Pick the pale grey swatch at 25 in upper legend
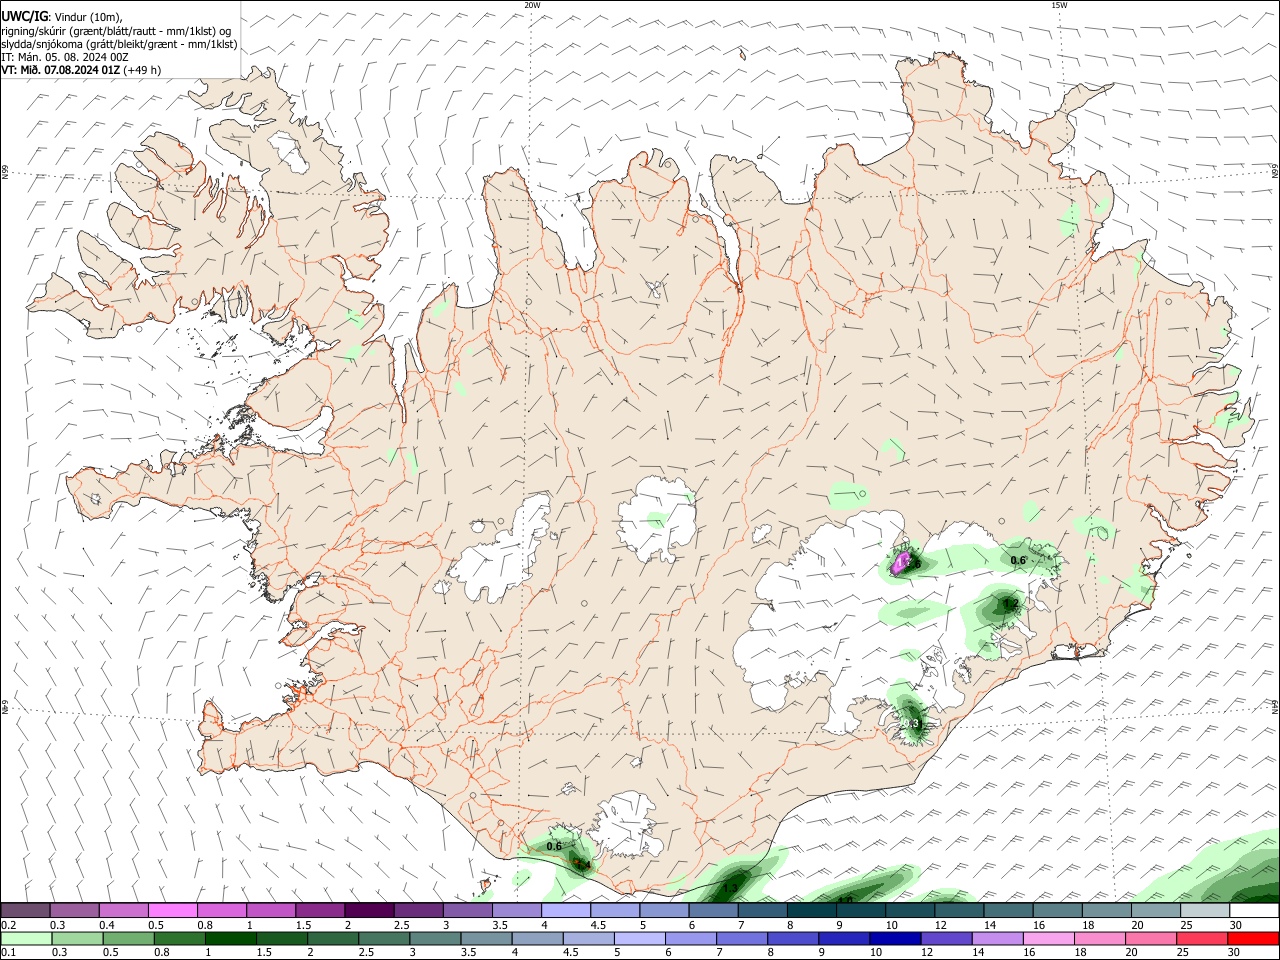Image resolution: width=1280 pixels, height=960 pixels. pyautogui.click(x=1205, y=910)
